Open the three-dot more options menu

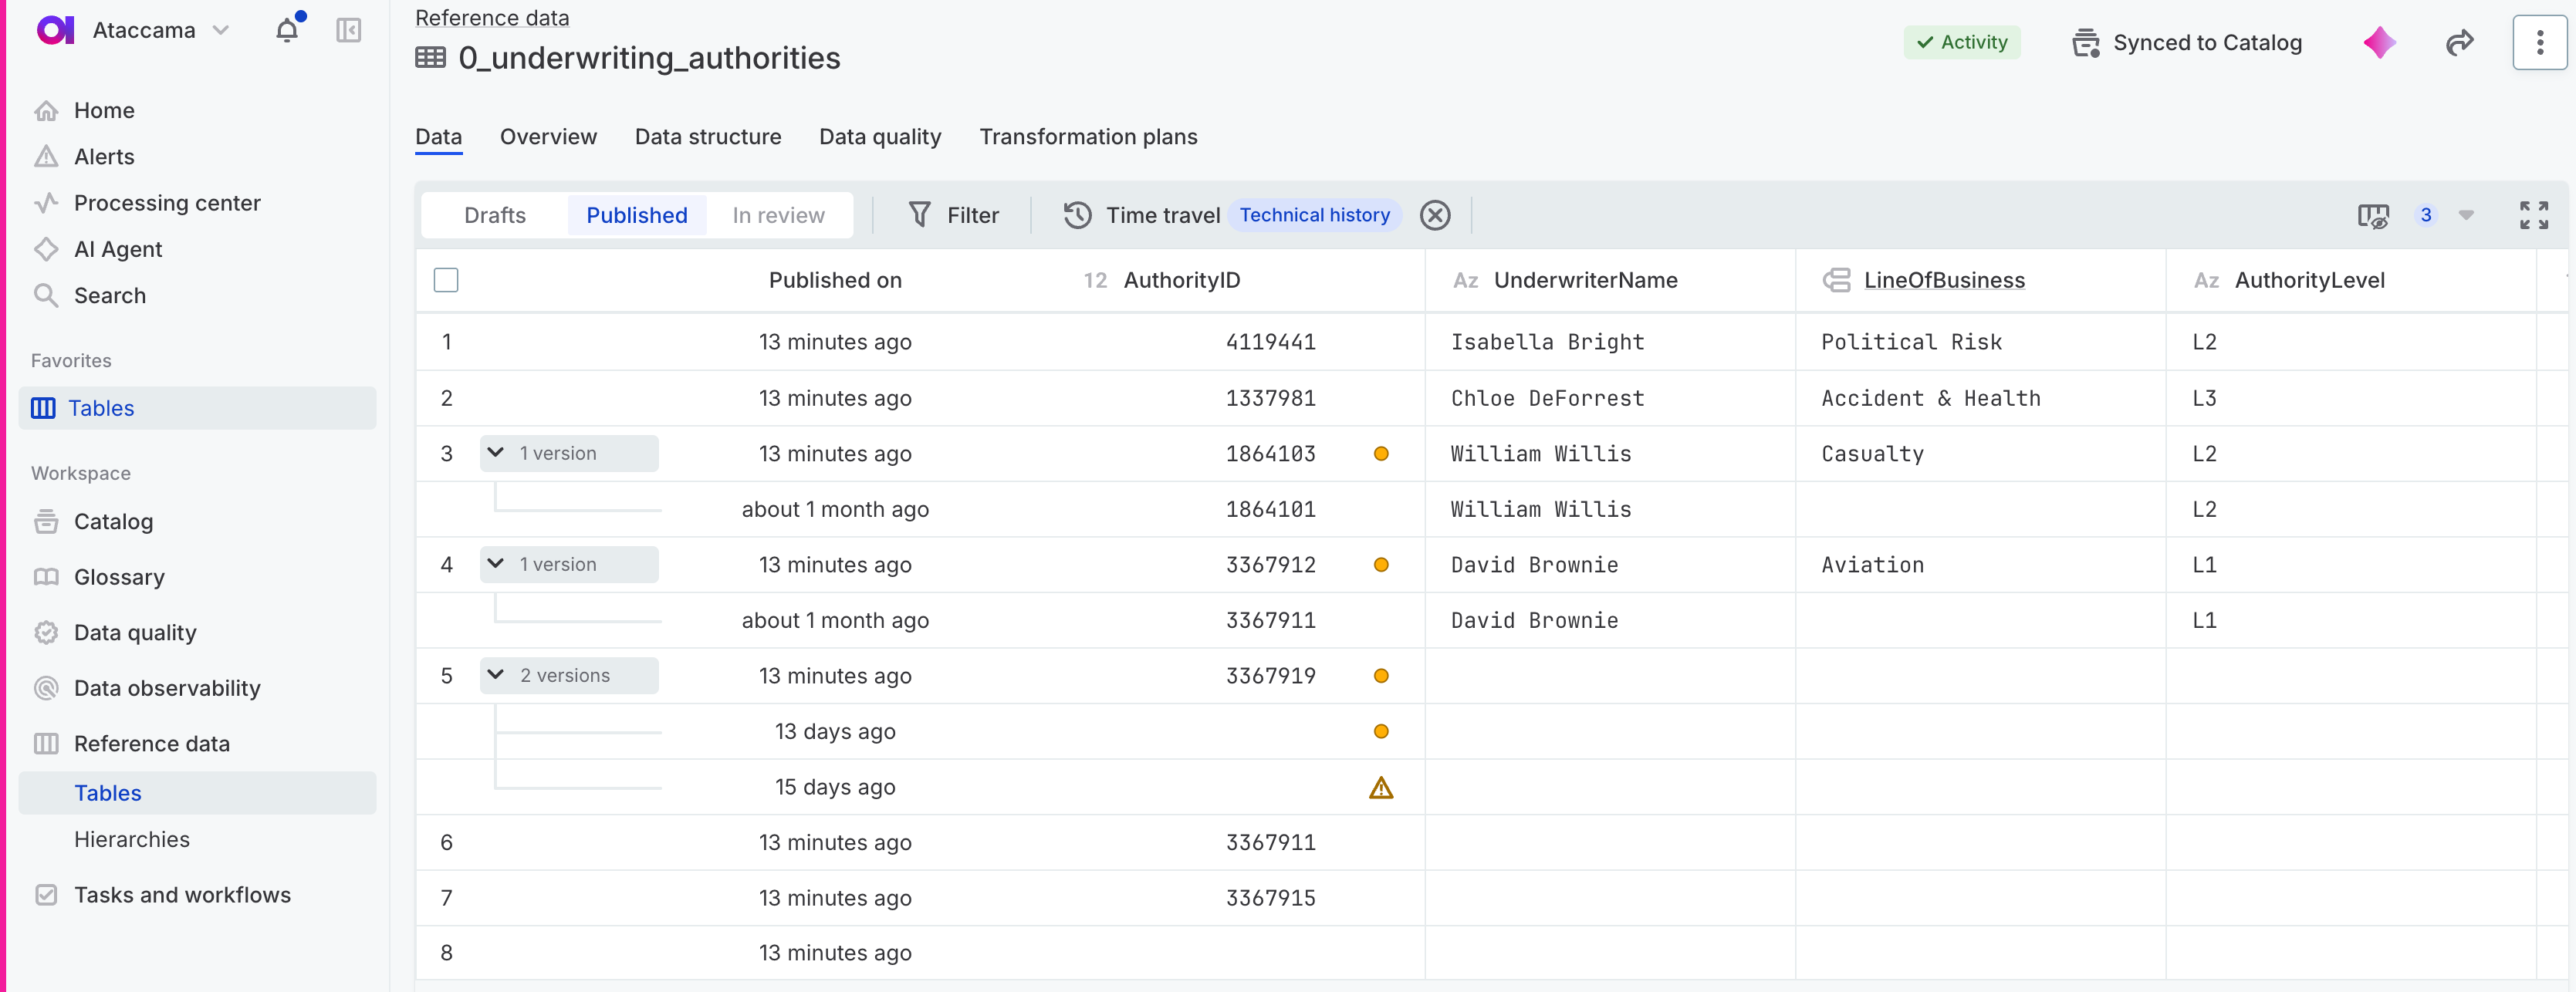[x=2539, y=42]
